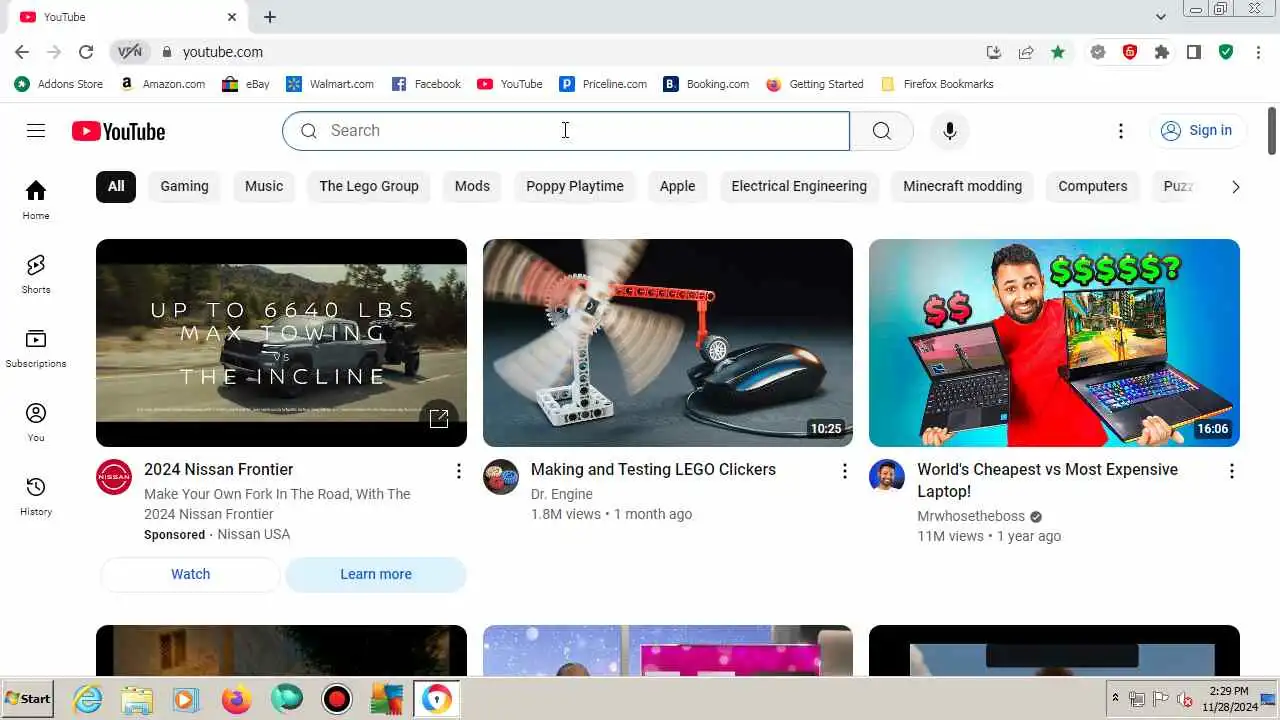The width and height of the screenshot is (1280, 720).
Task: Show hidden system tray icons
Action: (x=1115, y=699)
